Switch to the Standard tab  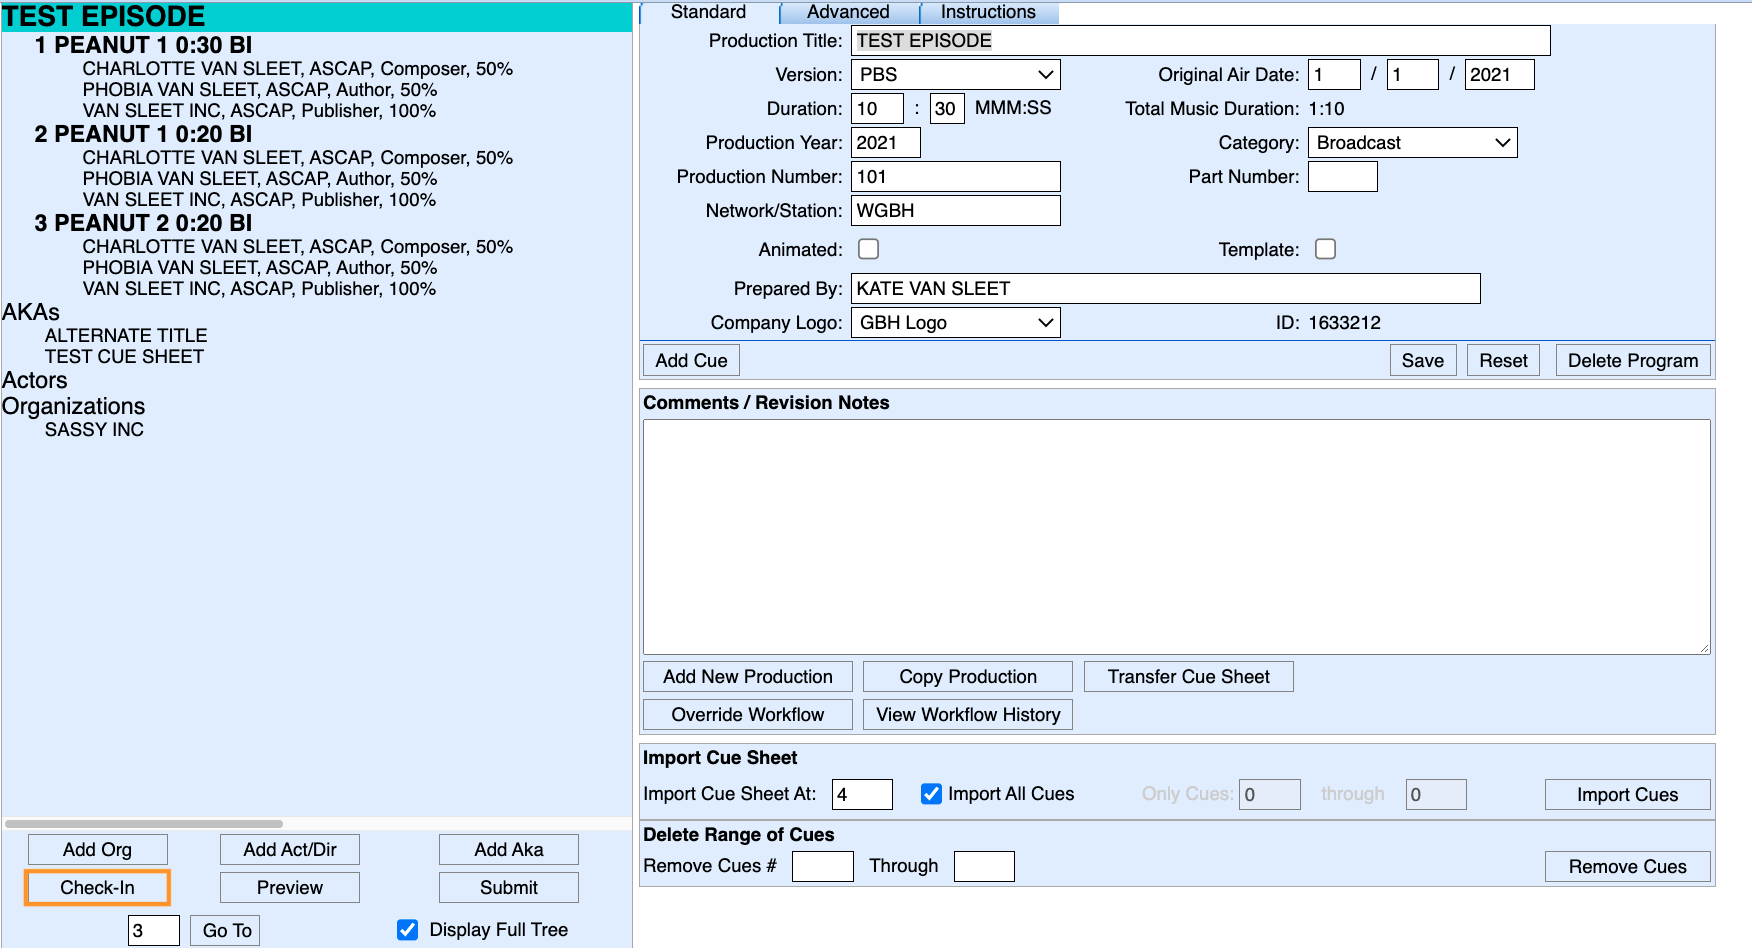click(x=708, y=12)
